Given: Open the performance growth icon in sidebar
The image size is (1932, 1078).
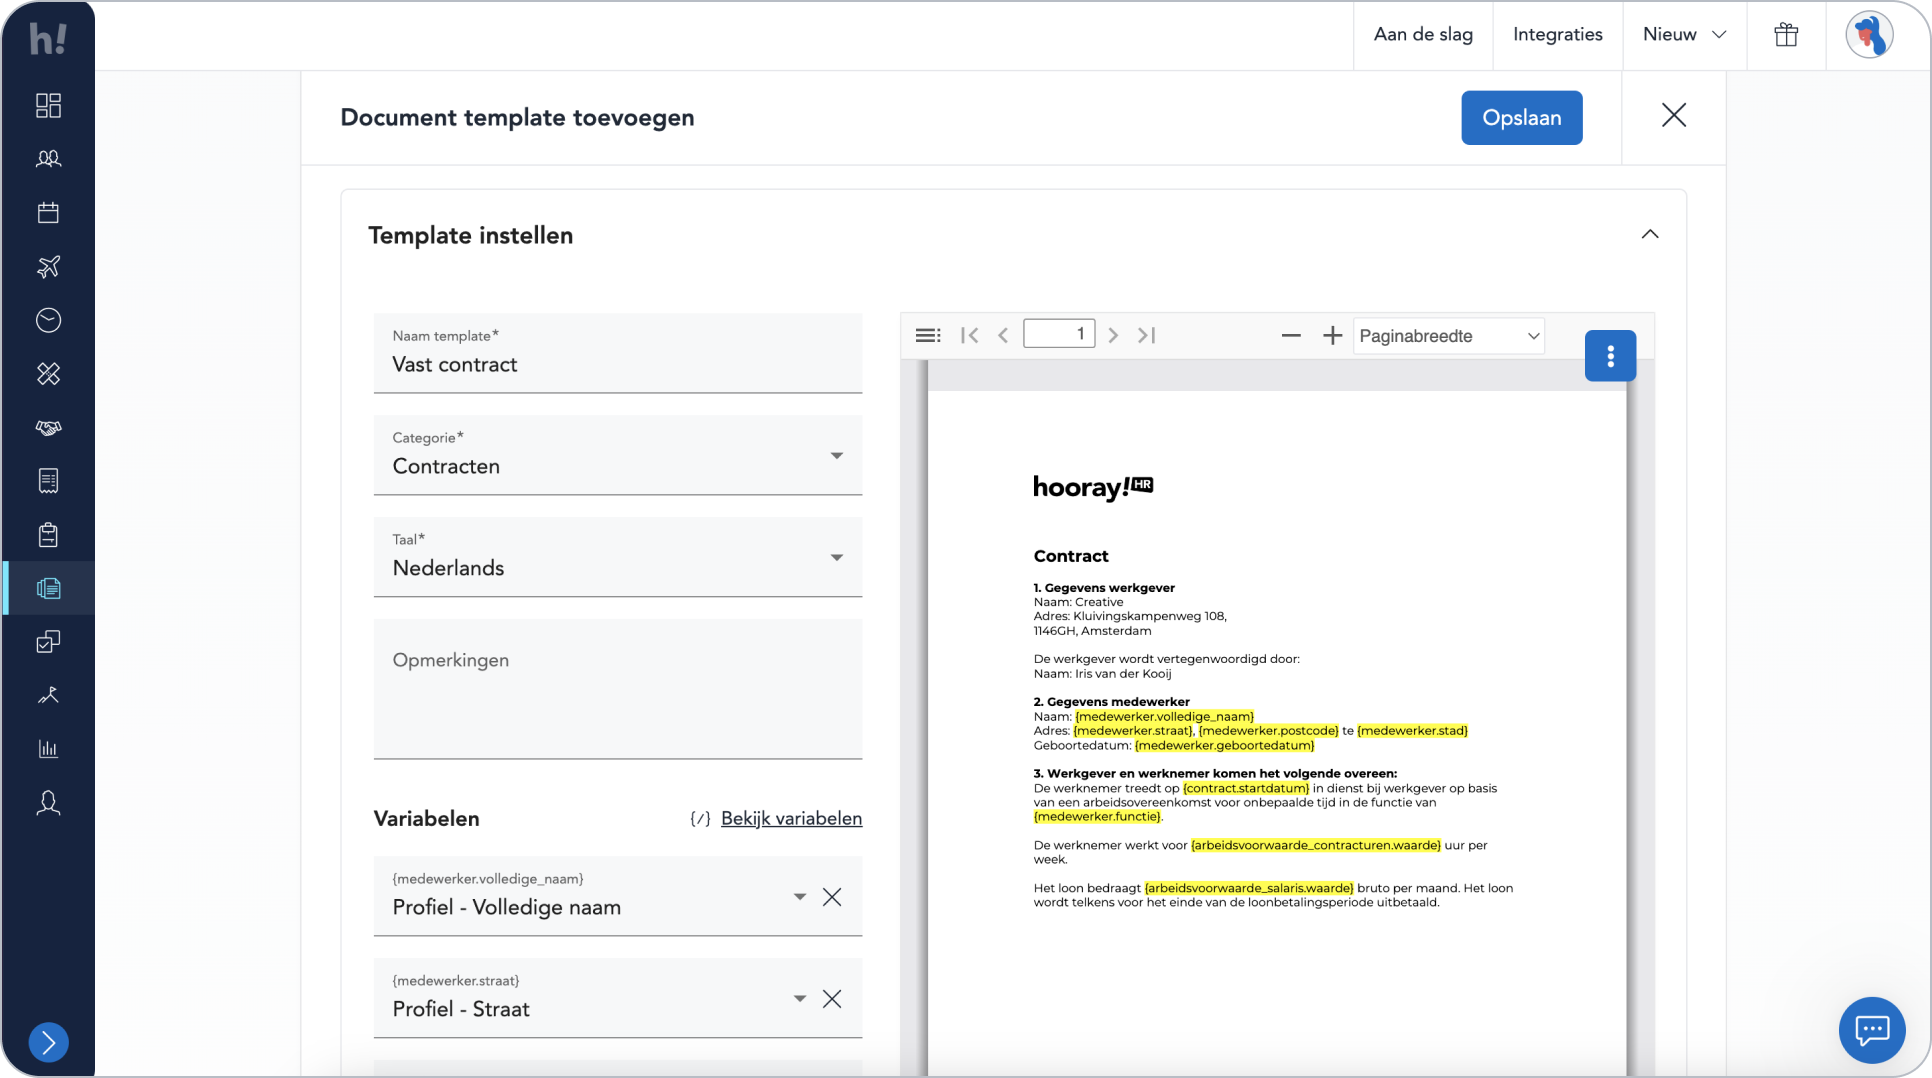Looking at the screenshot, I should pos(48,695).
